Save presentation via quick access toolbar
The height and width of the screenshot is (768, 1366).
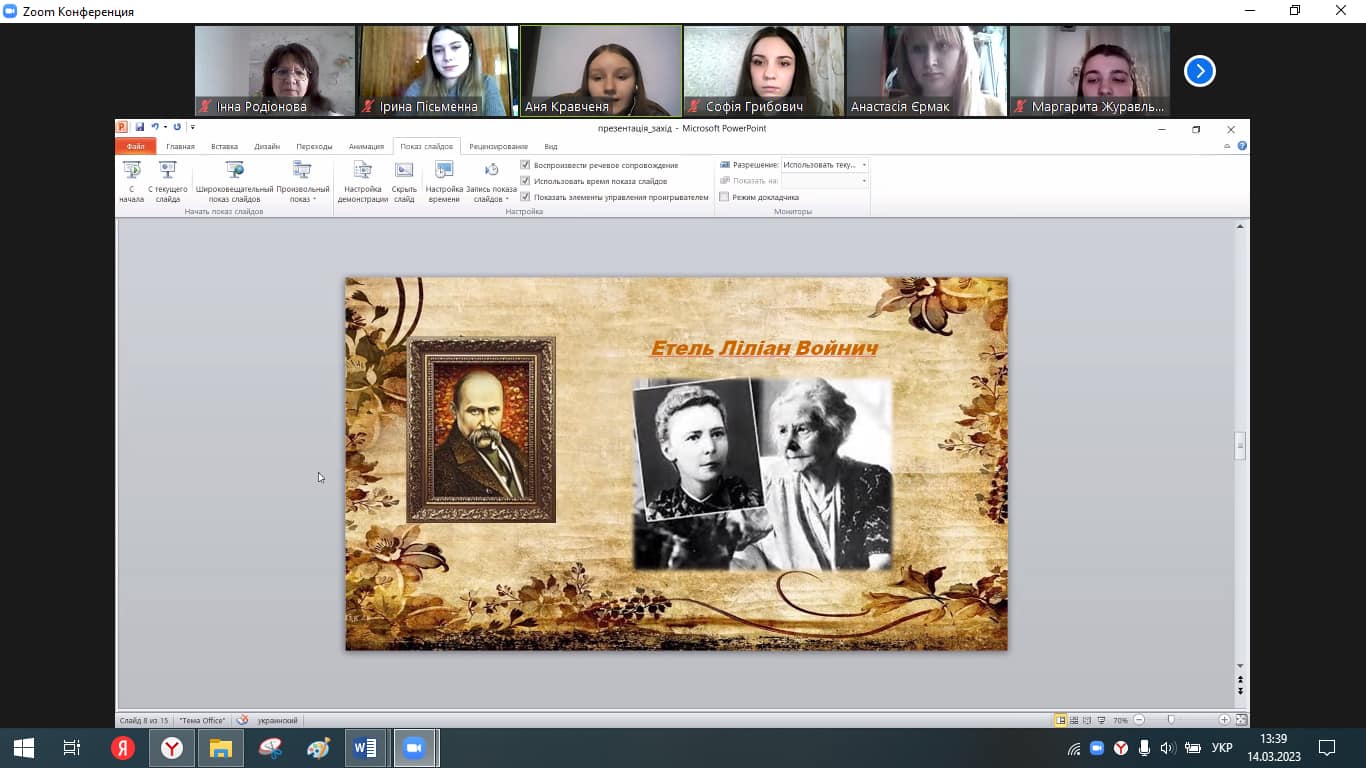tap(140, 128)
